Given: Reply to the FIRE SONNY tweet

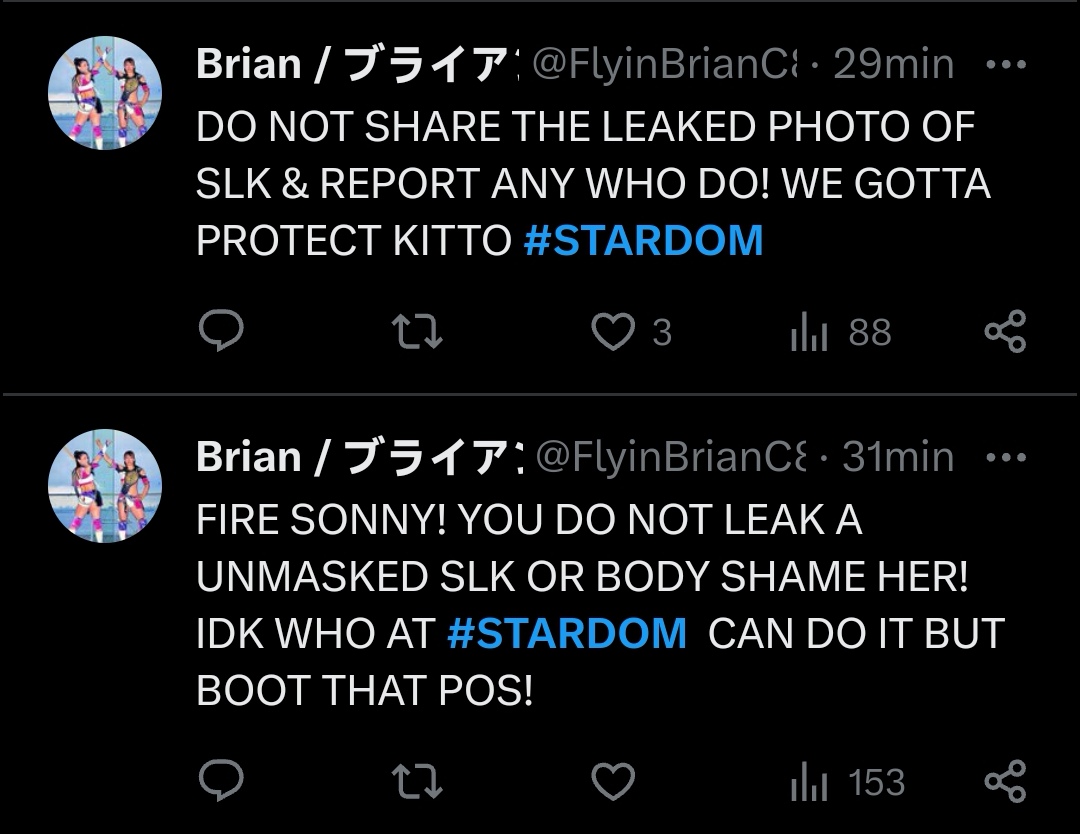Looking at the screenshot, I should click(x=221, y=781).
